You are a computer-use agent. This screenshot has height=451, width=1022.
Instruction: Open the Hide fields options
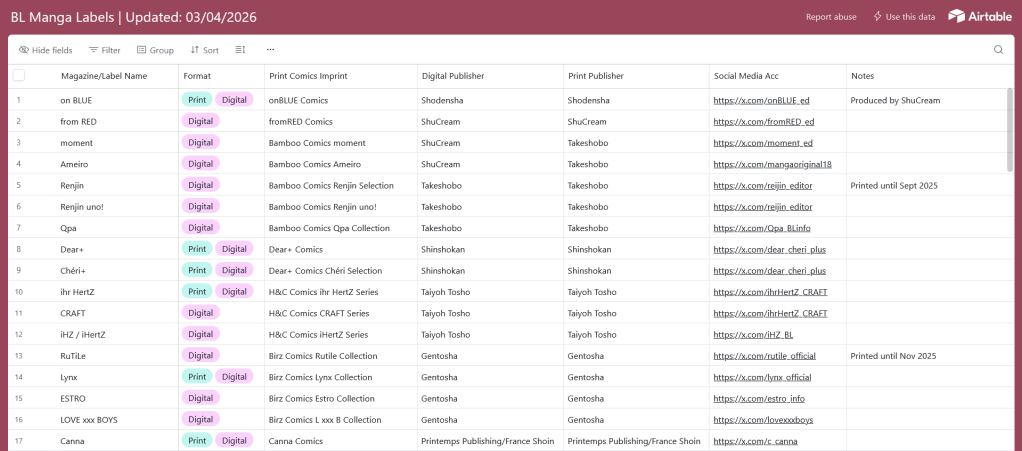pyautogui.click(x=45, y=50)
